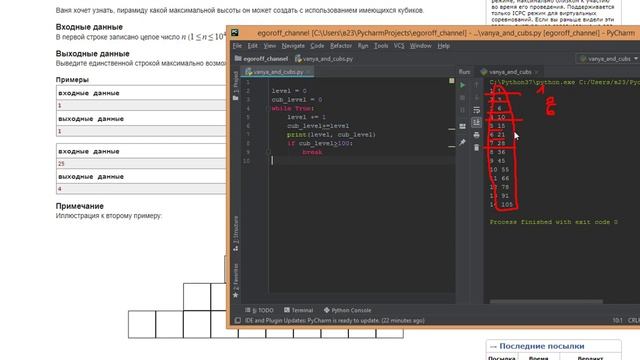
Task: Click the up arrow icon in Run toolbar
Action: click(476, 85)
